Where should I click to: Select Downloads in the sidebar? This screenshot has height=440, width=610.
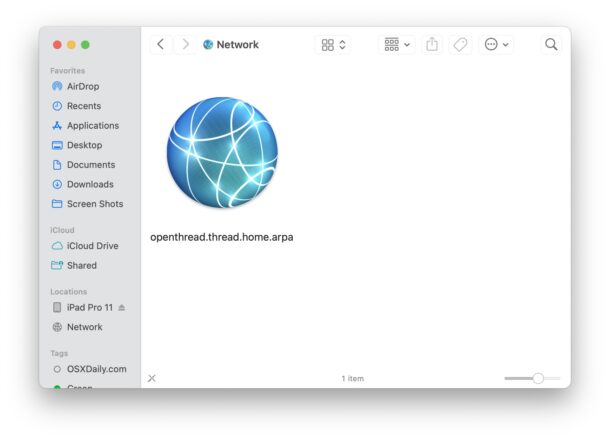pyautogui.click(x=90, y=184)
